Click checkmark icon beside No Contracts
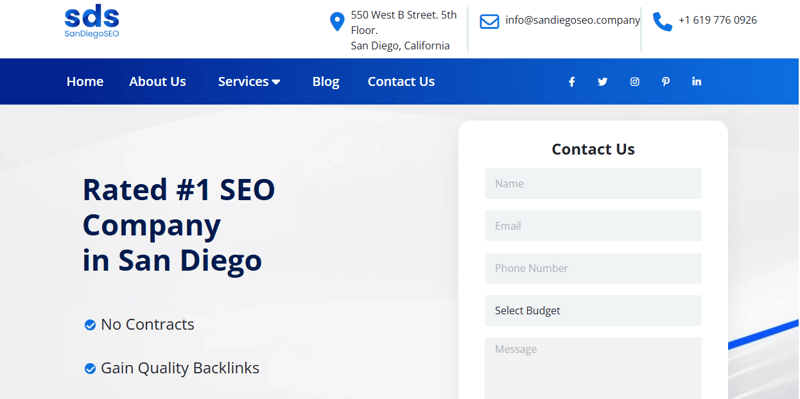The image size is (800, 399). point(90,325)
